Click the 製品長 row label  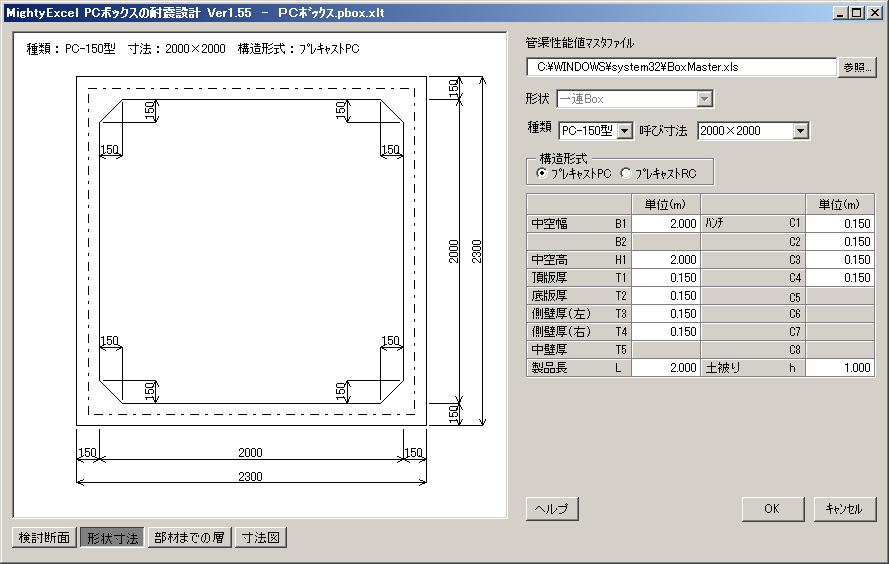(549, 368)
